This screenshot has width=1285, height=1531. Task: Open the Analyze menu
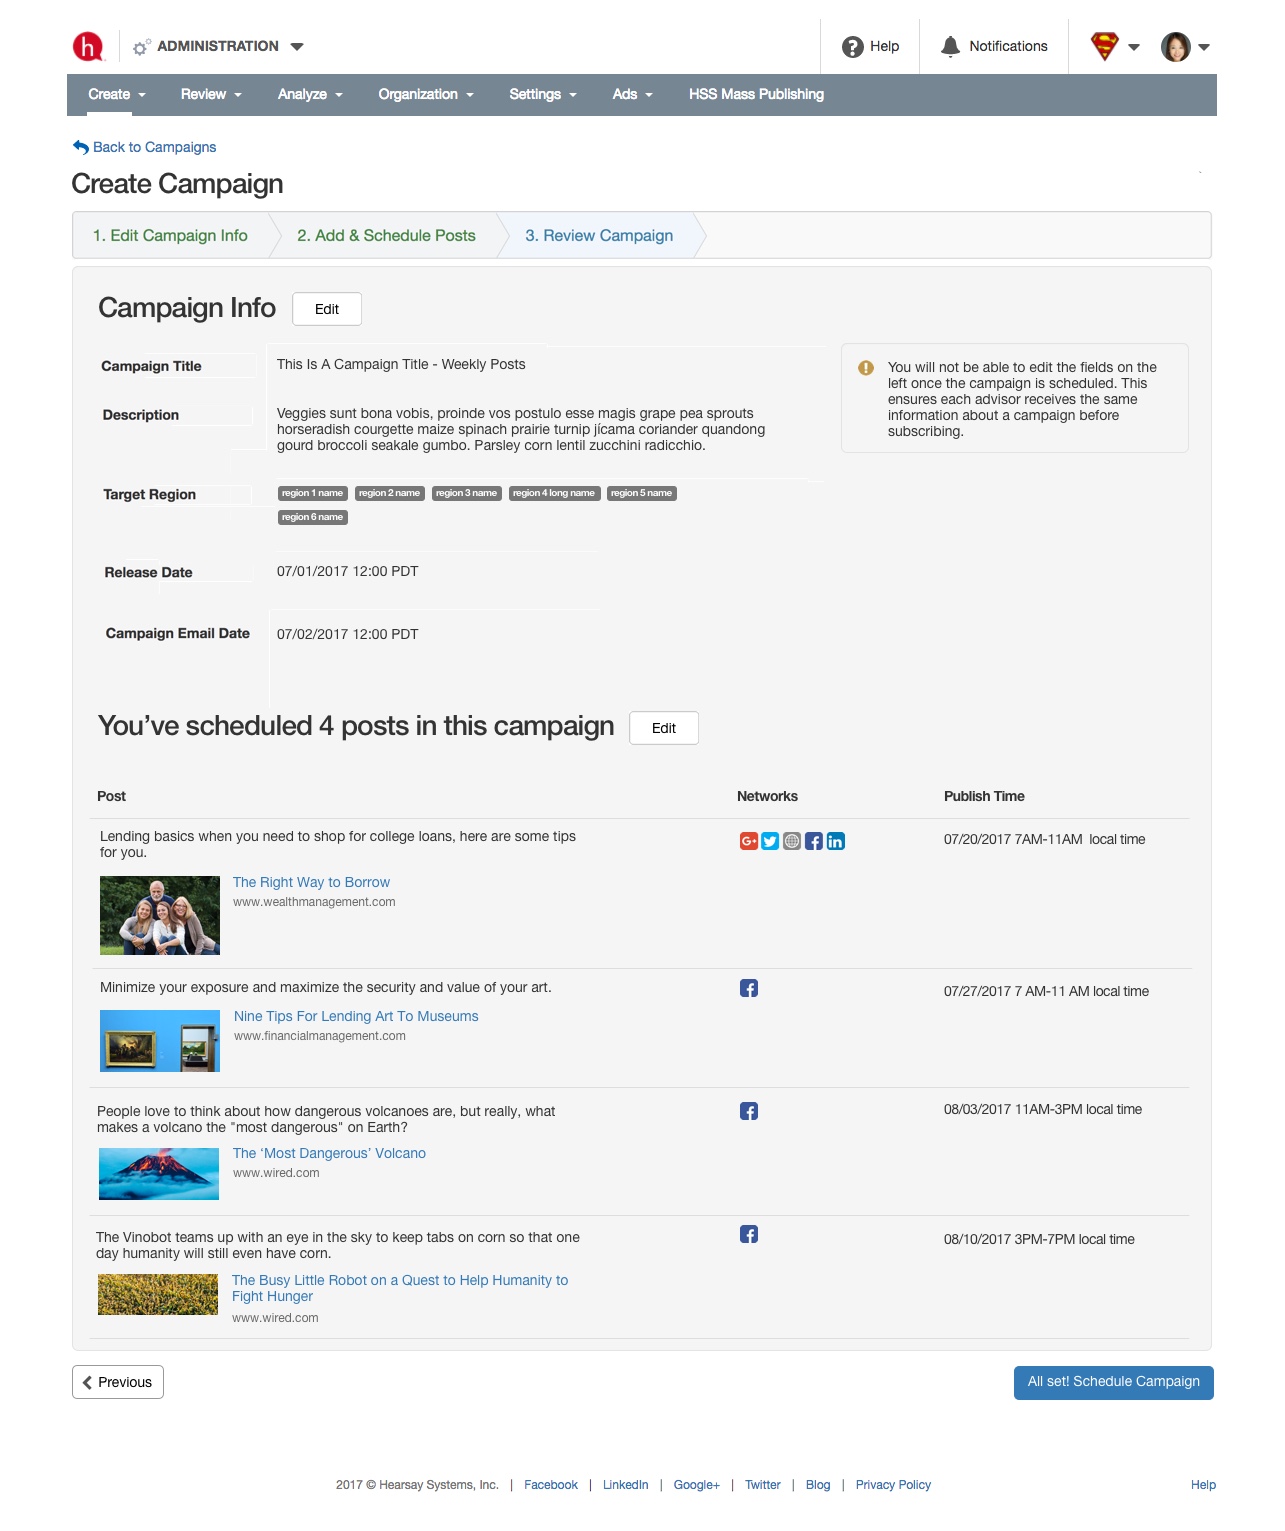click(x=310, y=94)
